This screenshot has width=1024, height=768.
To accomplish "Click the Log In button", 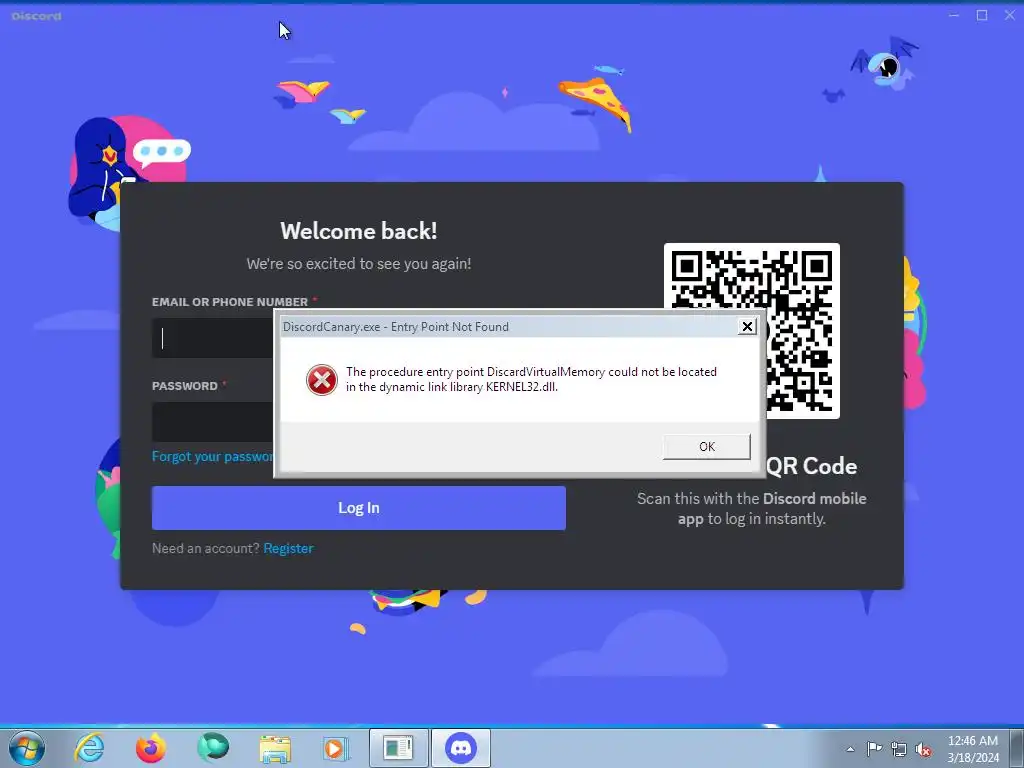I will [359, 508].
